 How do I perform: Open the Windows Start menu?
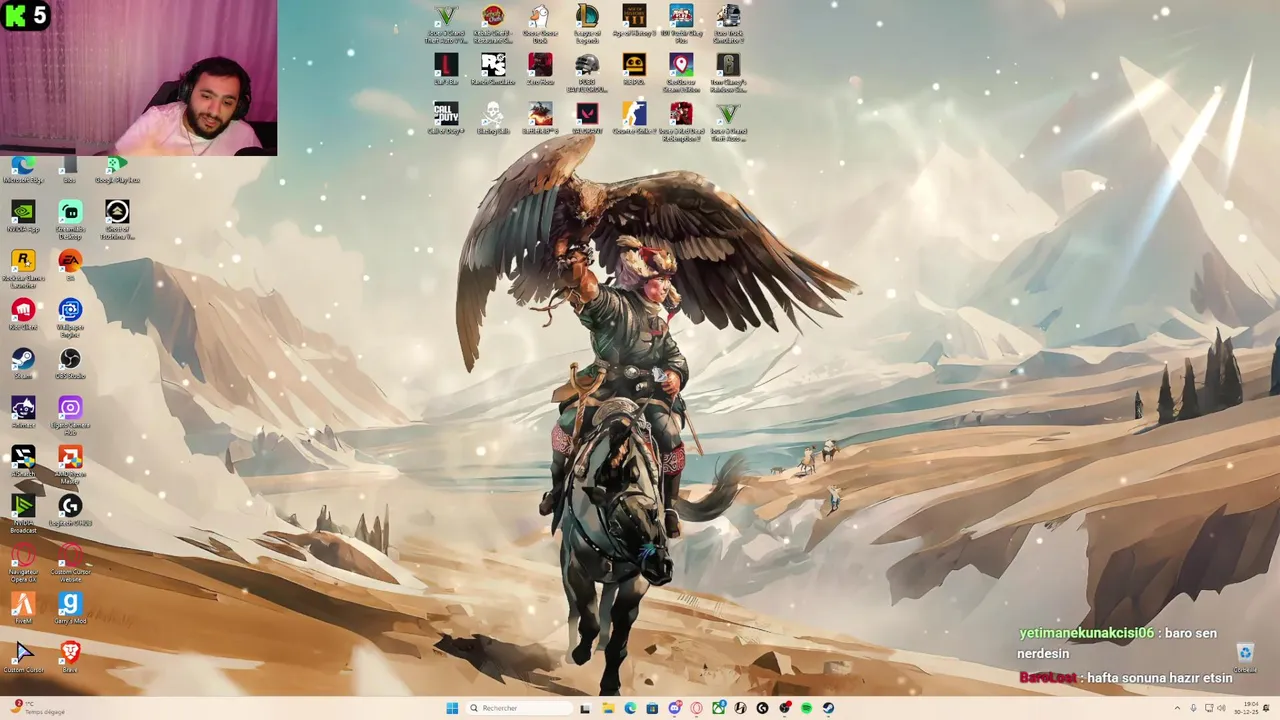pyautogui.click(x=452, y=708)
